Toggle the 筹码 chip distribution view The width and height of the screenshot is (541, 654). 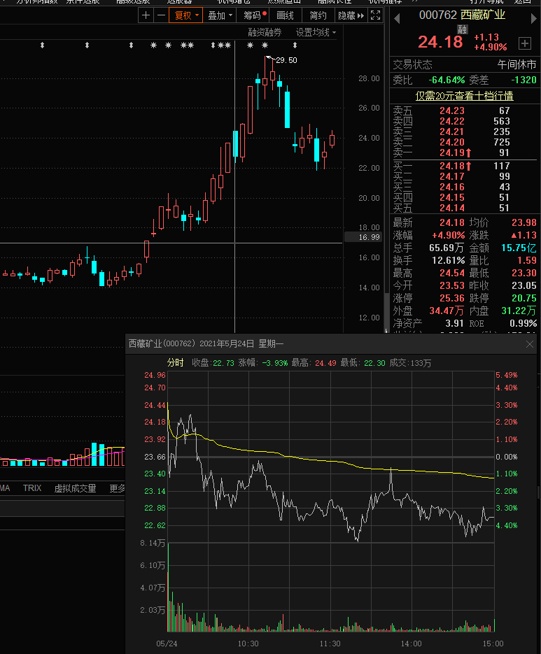click(254, 15)
